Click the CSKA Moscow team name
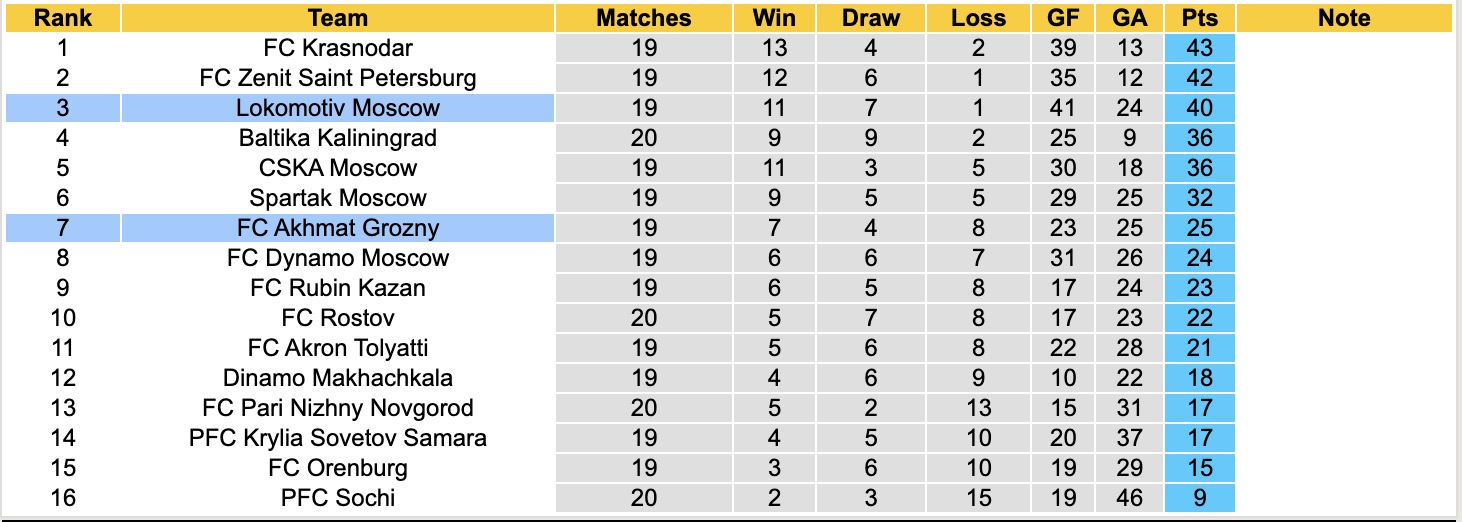This screenshot has height=522, width=1462. (x=338, y=168)
